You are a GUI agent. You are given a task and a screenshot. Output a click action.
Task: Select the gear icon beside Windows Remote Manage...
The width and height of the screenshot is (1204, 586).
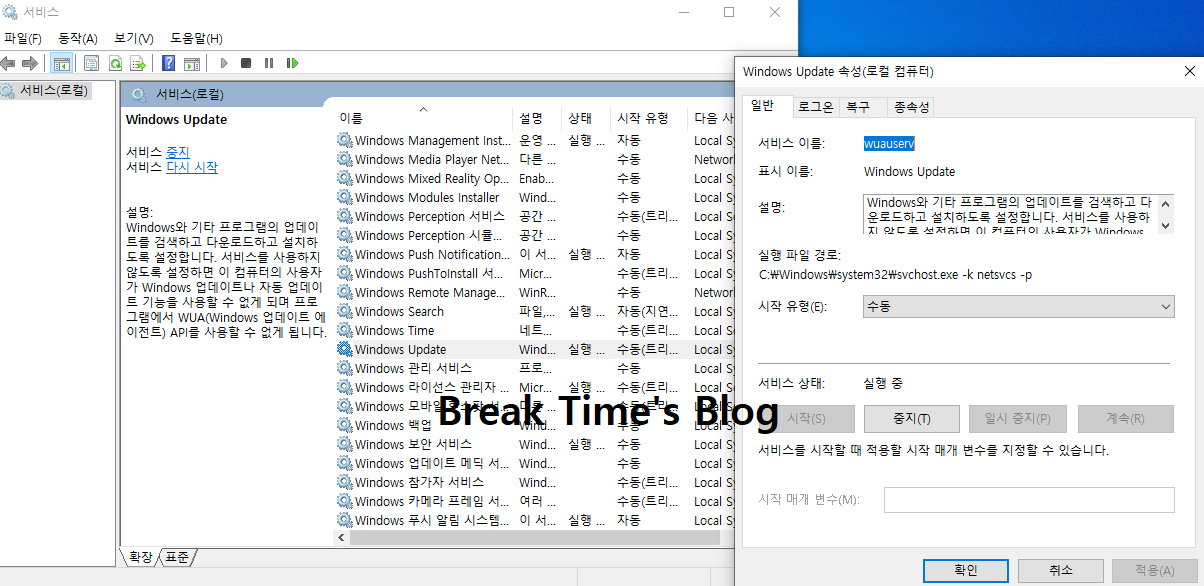click(345, 292)
